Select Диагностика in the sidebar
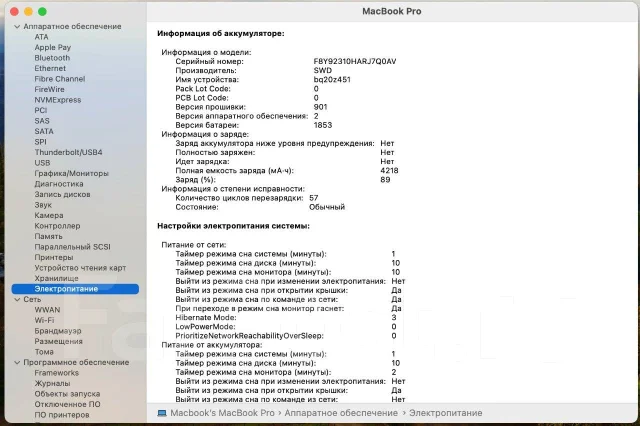 pos(59,184)
